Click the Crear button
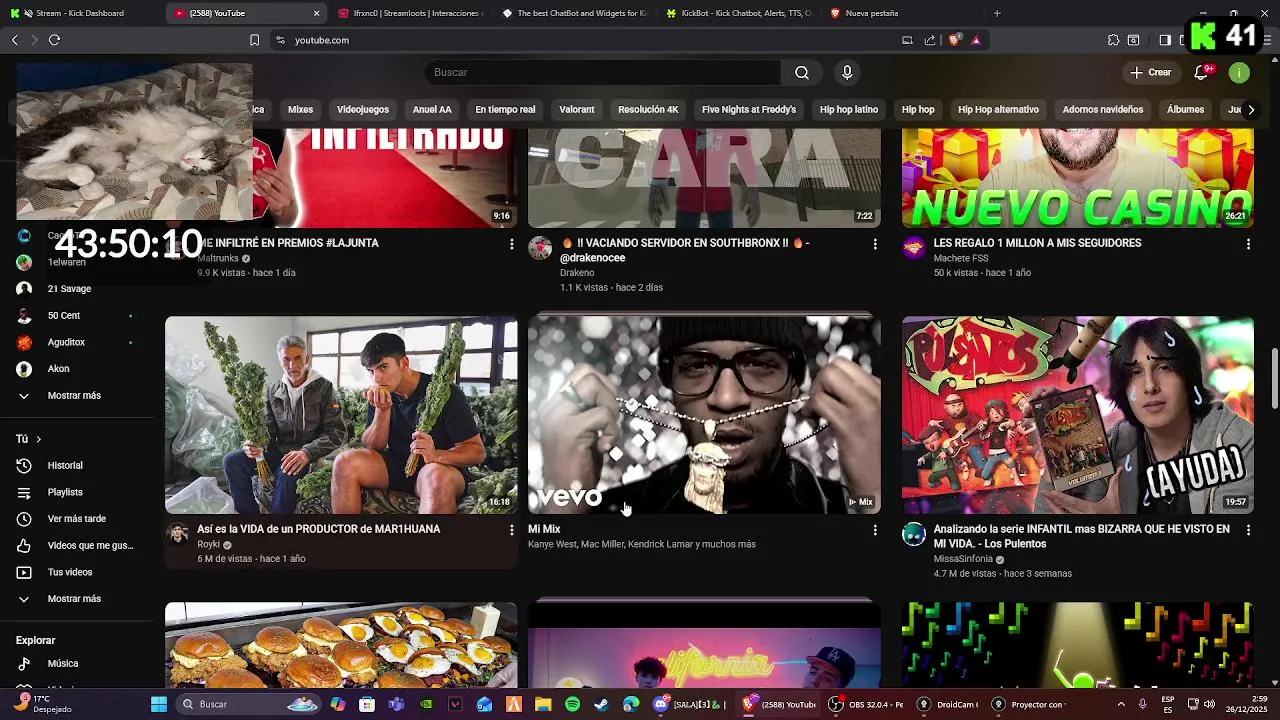 pyautogui.click(x=1150, y=72)
